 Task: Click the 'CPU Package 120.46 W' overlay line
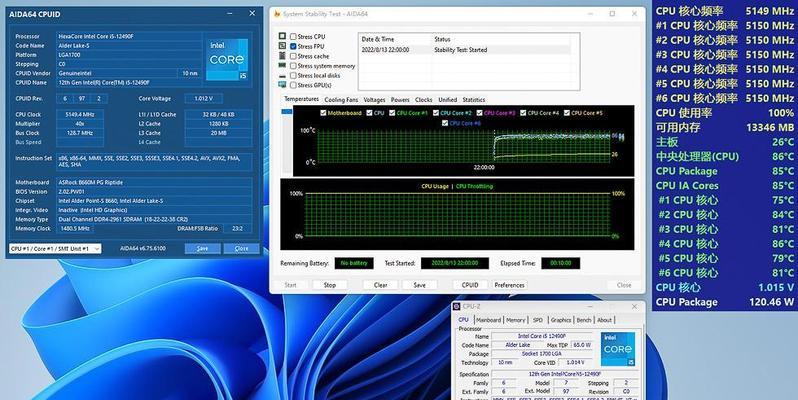725,302
